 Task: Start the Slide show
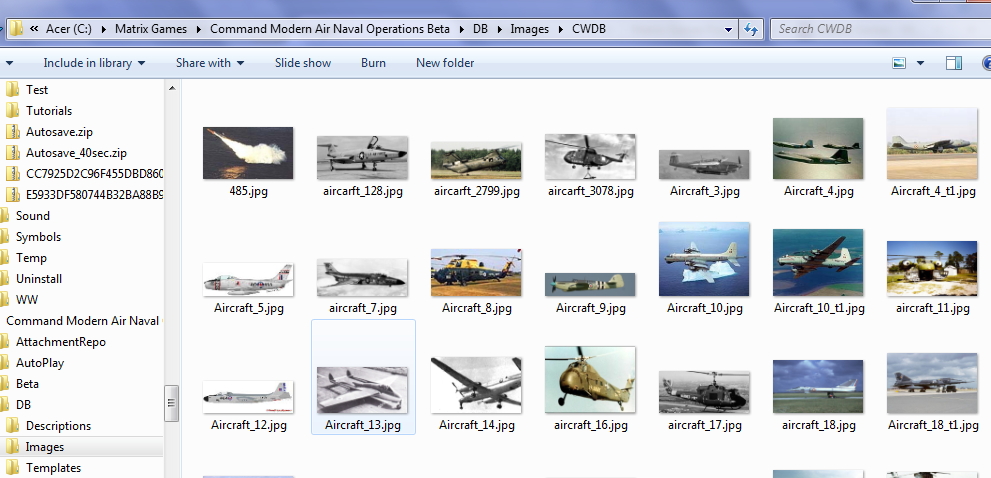pos(303,63)
